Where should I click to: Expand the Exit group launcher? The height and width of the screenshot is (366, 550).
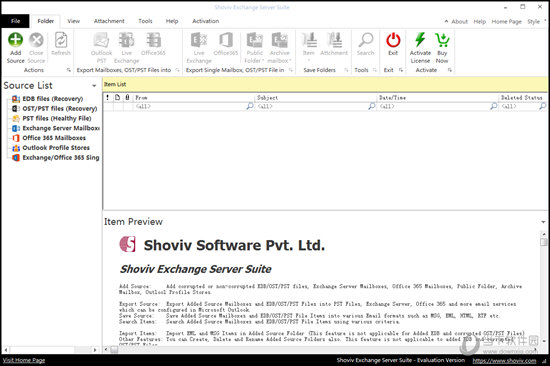(401, 70)
